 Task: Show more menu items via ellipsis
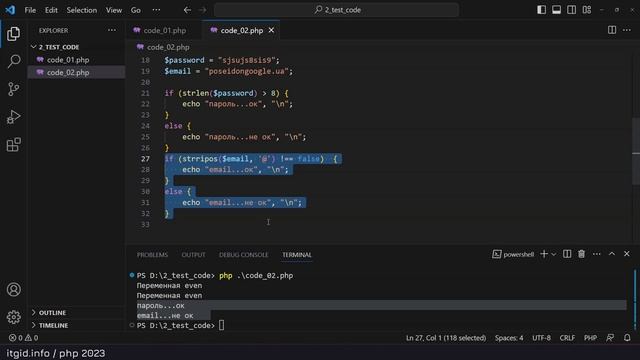click(156, 10)
